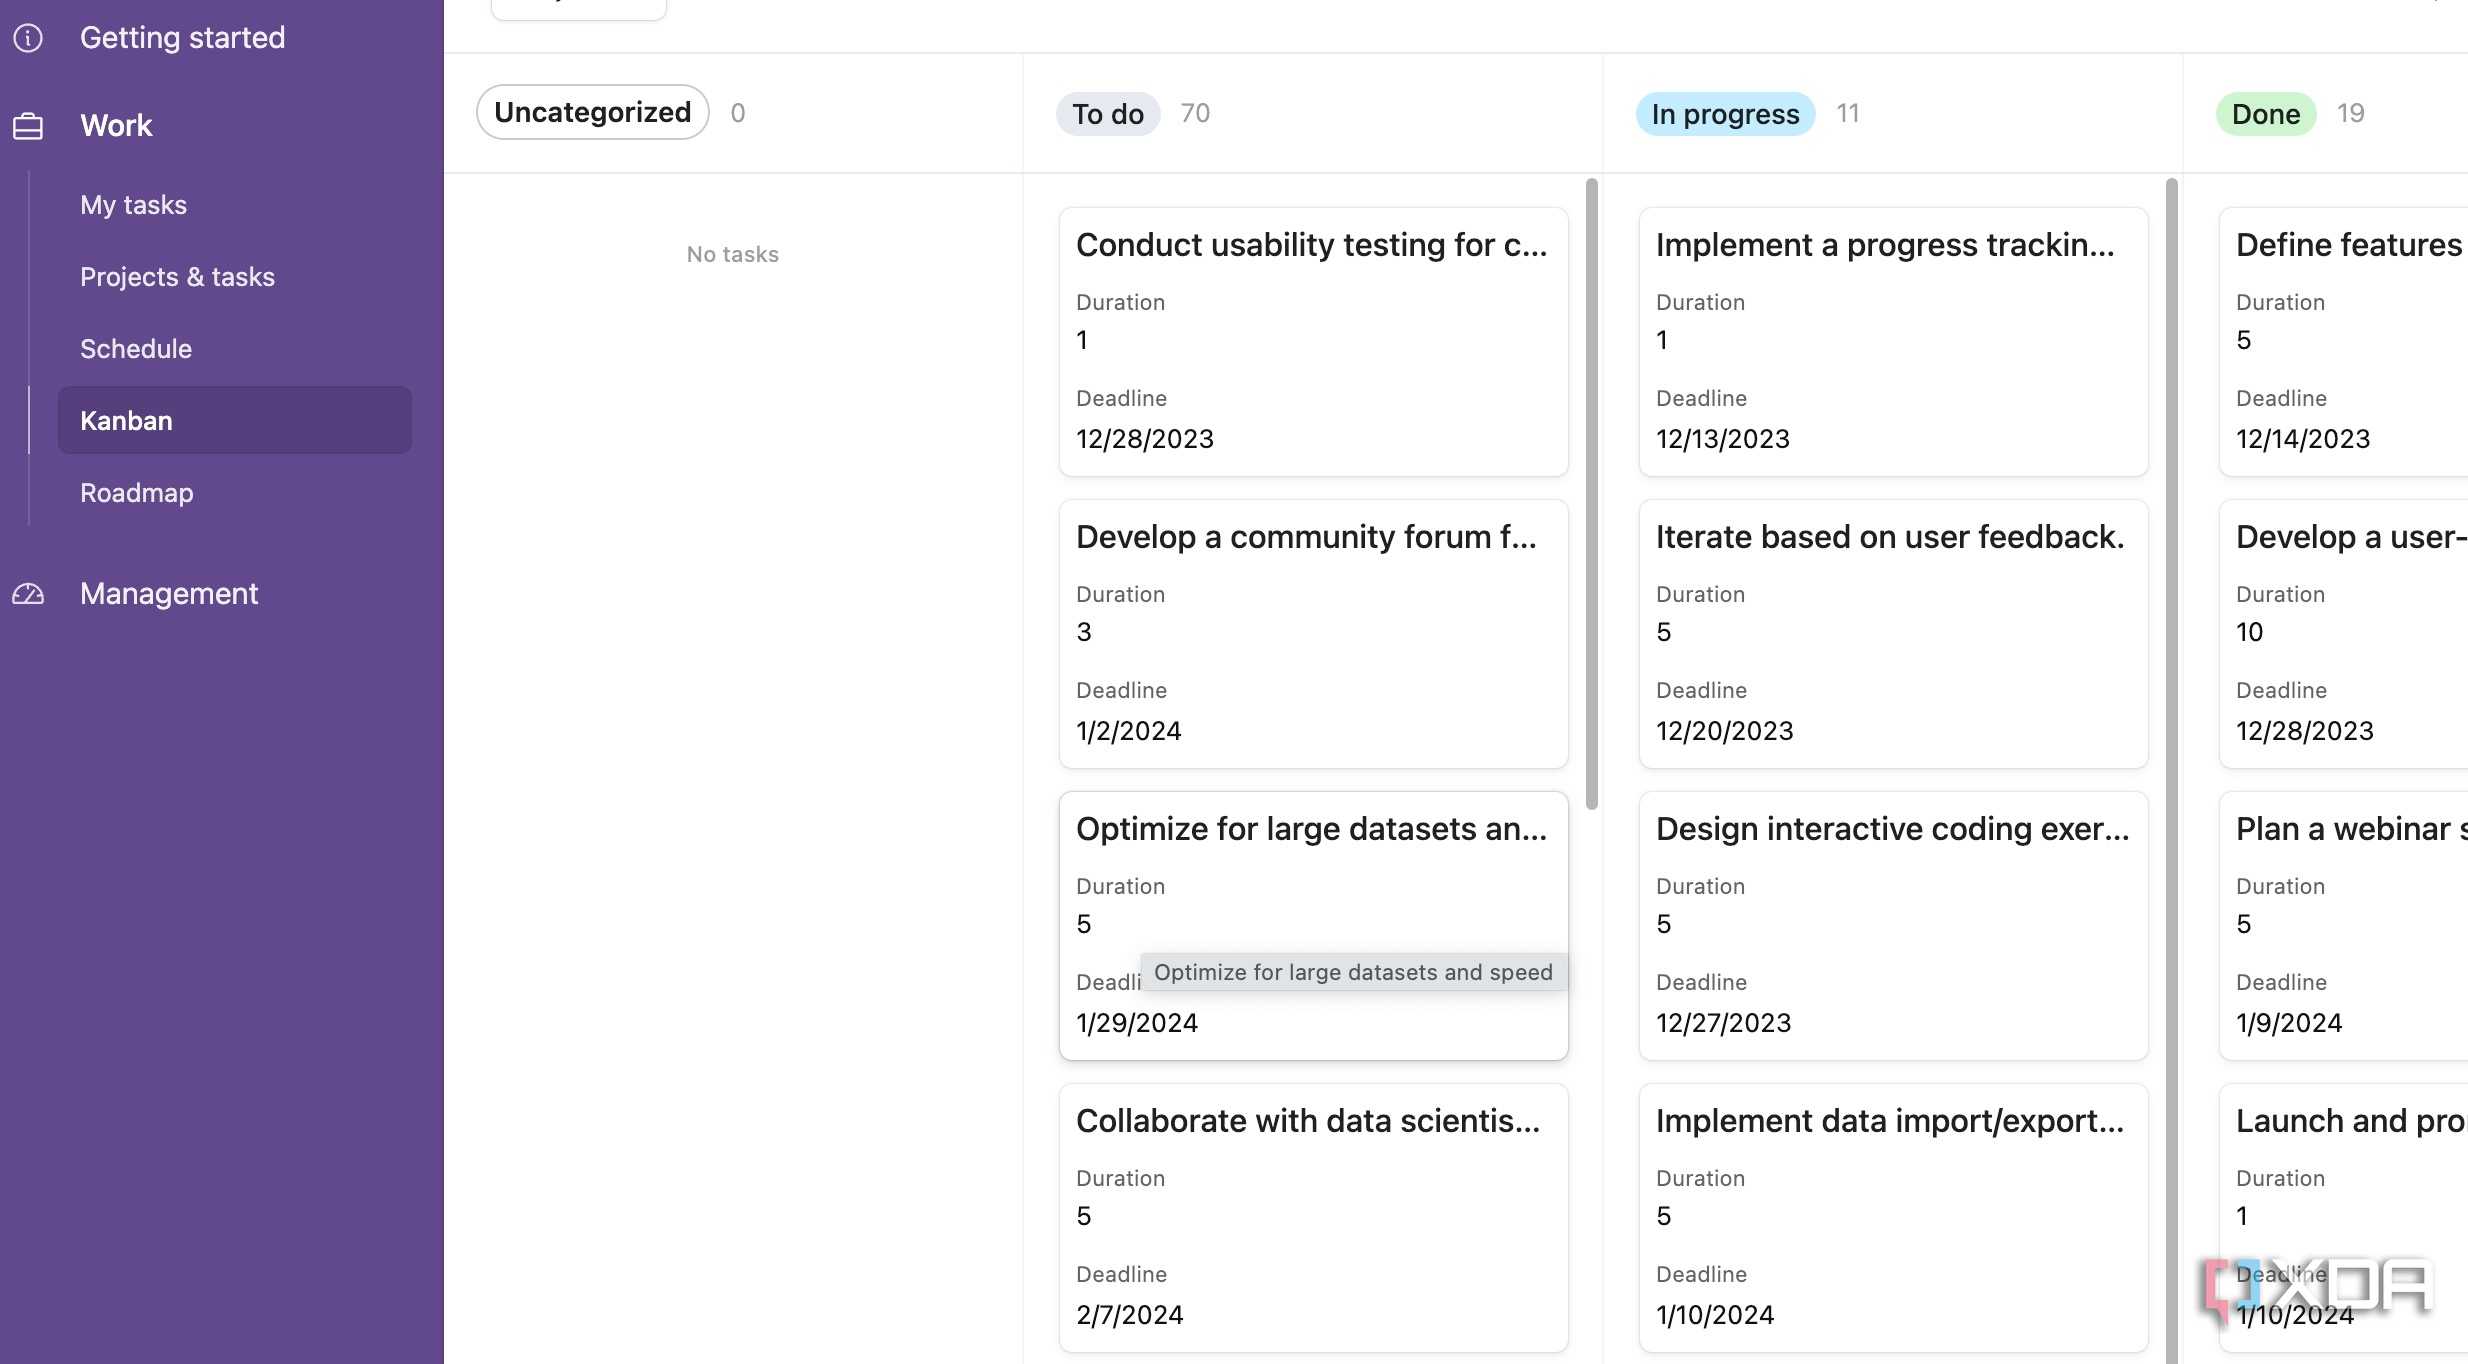
Task: Click the In progress column tag
Action: (x=1725, y=114)
